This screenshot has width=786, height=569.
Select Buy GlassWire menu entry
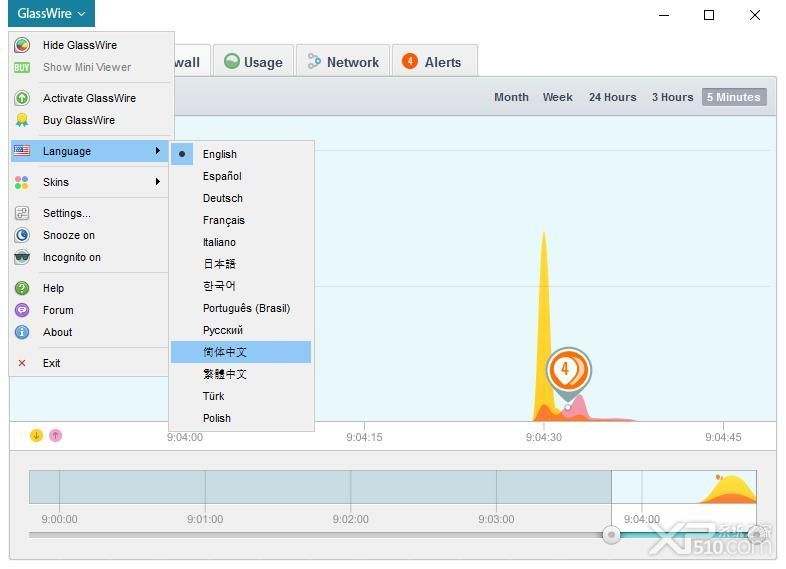coord(89,120)
